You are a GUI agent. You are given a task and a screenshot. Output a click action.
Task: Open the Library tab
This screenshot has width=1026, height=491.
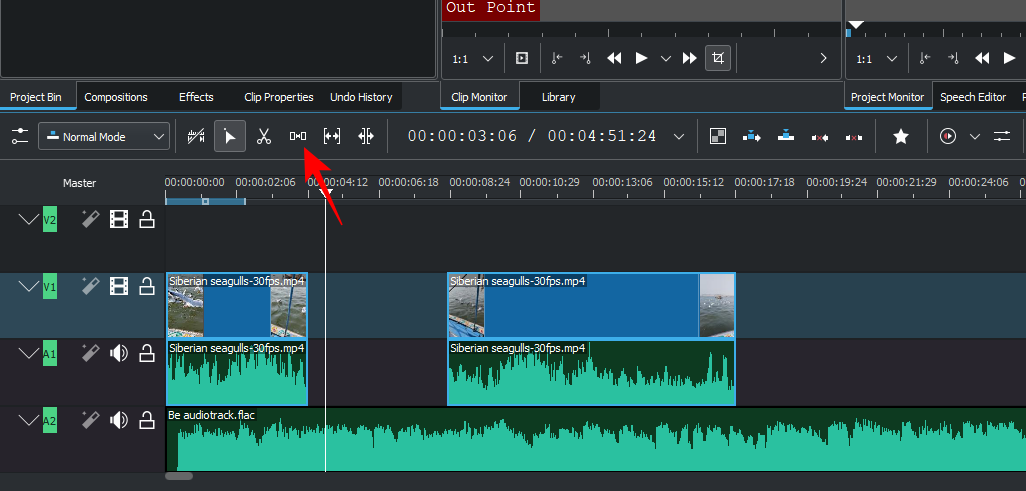[558, 97]
